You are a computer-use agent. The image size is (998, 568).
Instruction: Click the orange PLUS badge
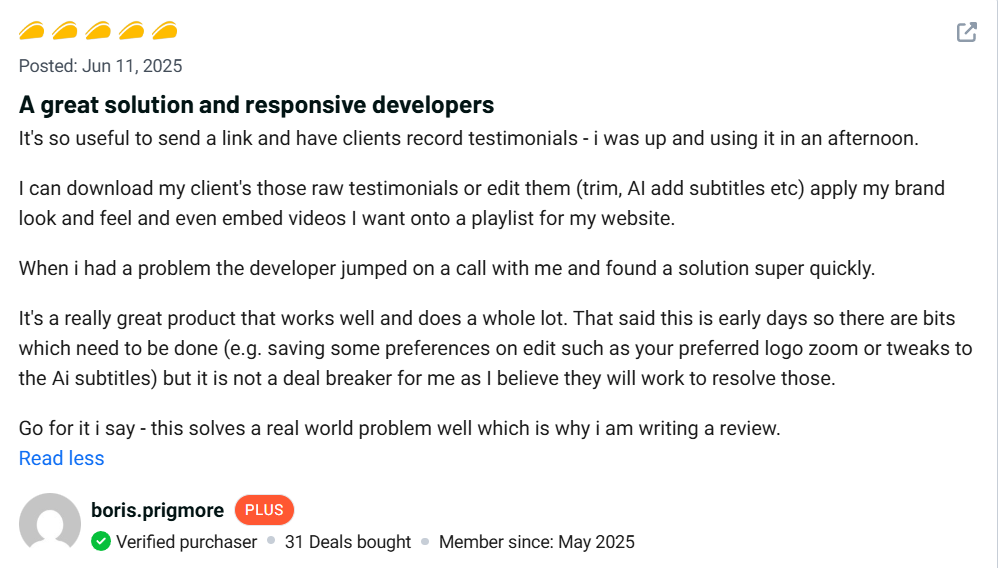tap(264, 510)
